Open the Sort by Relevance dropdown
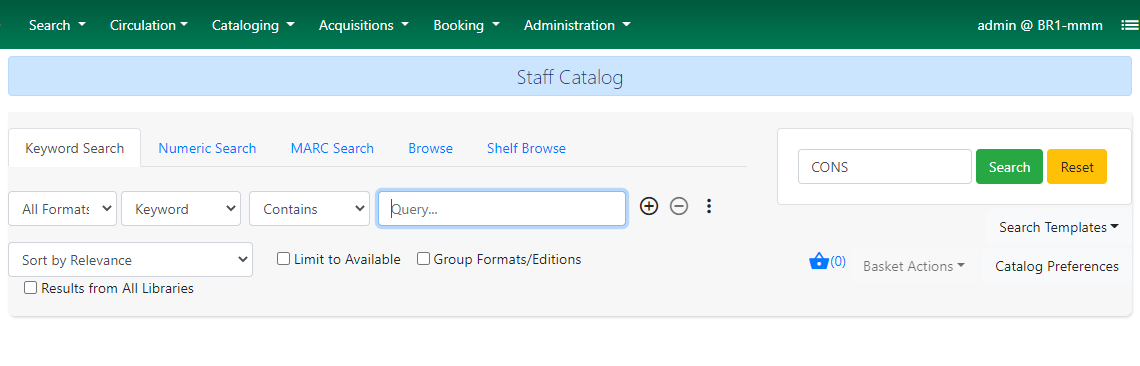The width and height of the screenshot is (1140, 366). pyautogui.click(x=131, y=260)
